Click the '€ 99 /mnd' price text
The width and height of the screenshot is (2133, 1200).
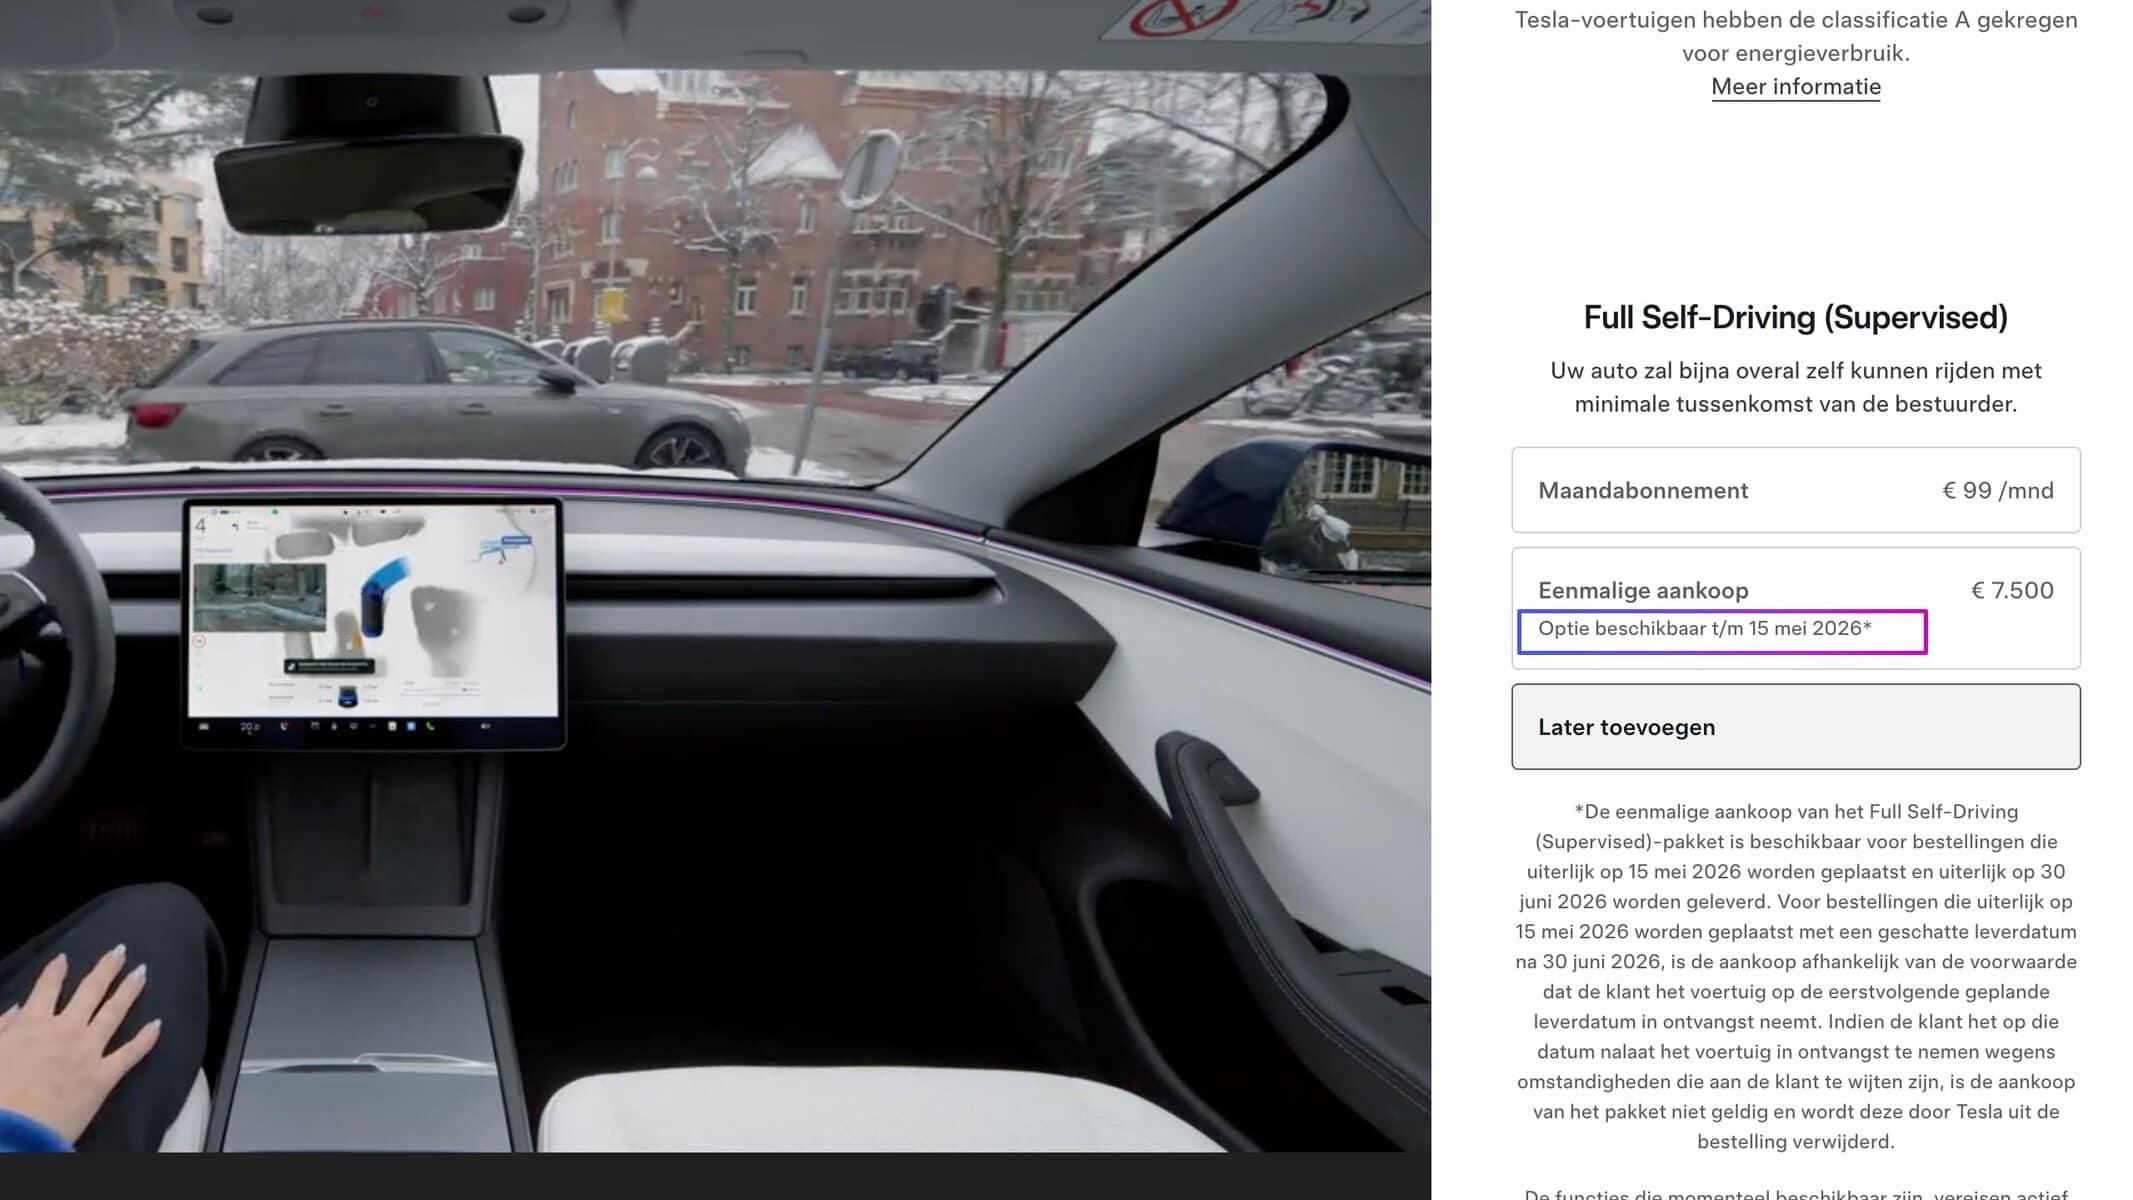pyautogui.click(x=1998, y=490)
